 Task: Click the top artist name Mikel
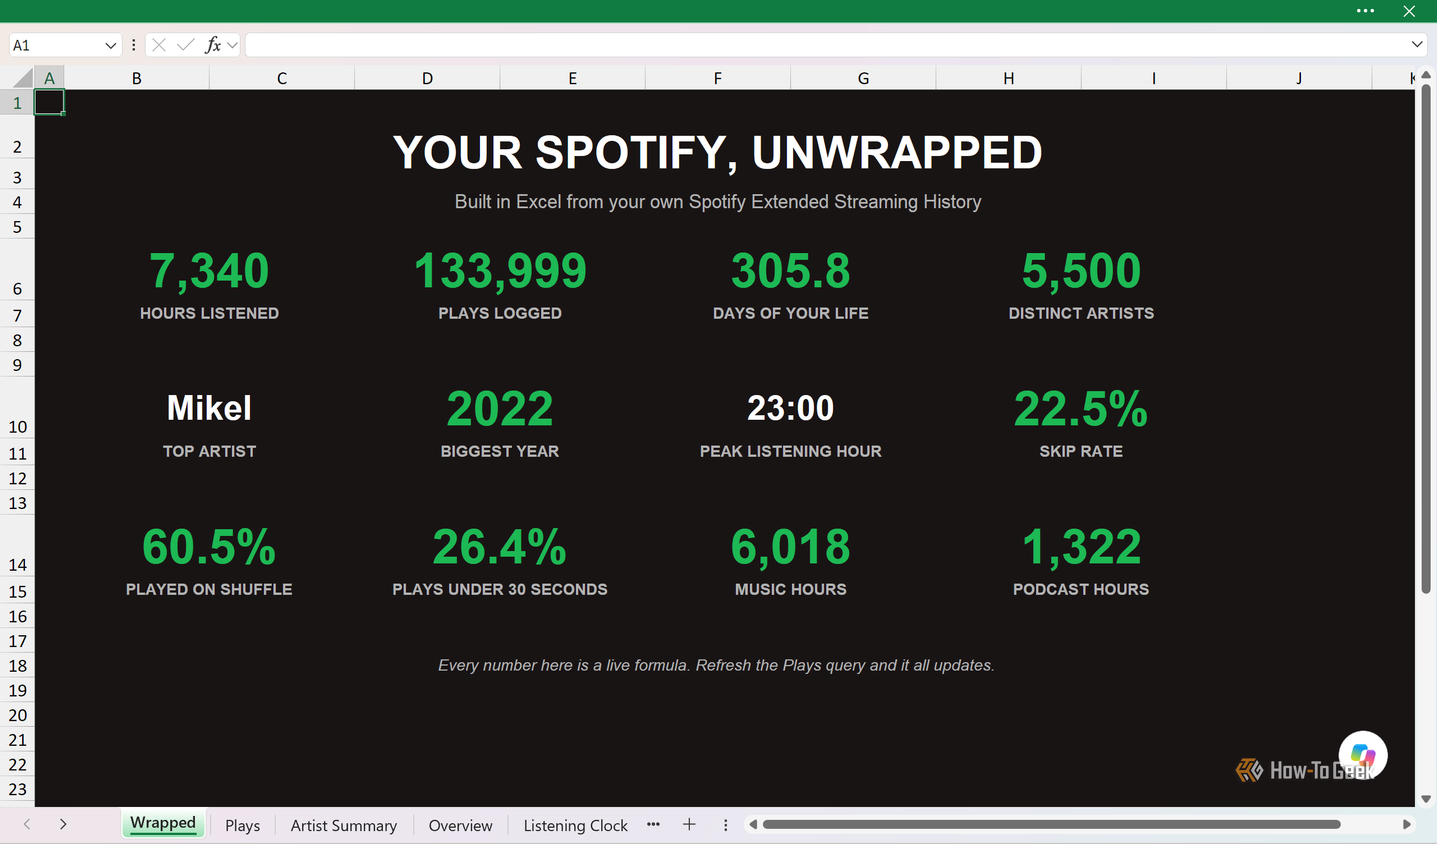[209, 408]
